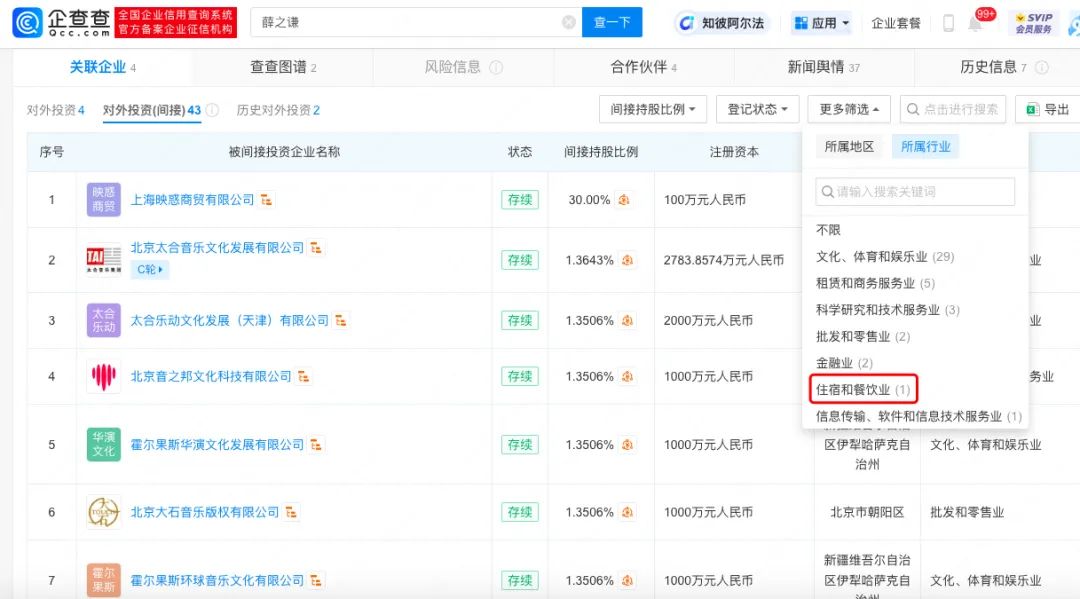
Task: Click the 华演文化 green logo thumbnail
Action: coord(103,444)
